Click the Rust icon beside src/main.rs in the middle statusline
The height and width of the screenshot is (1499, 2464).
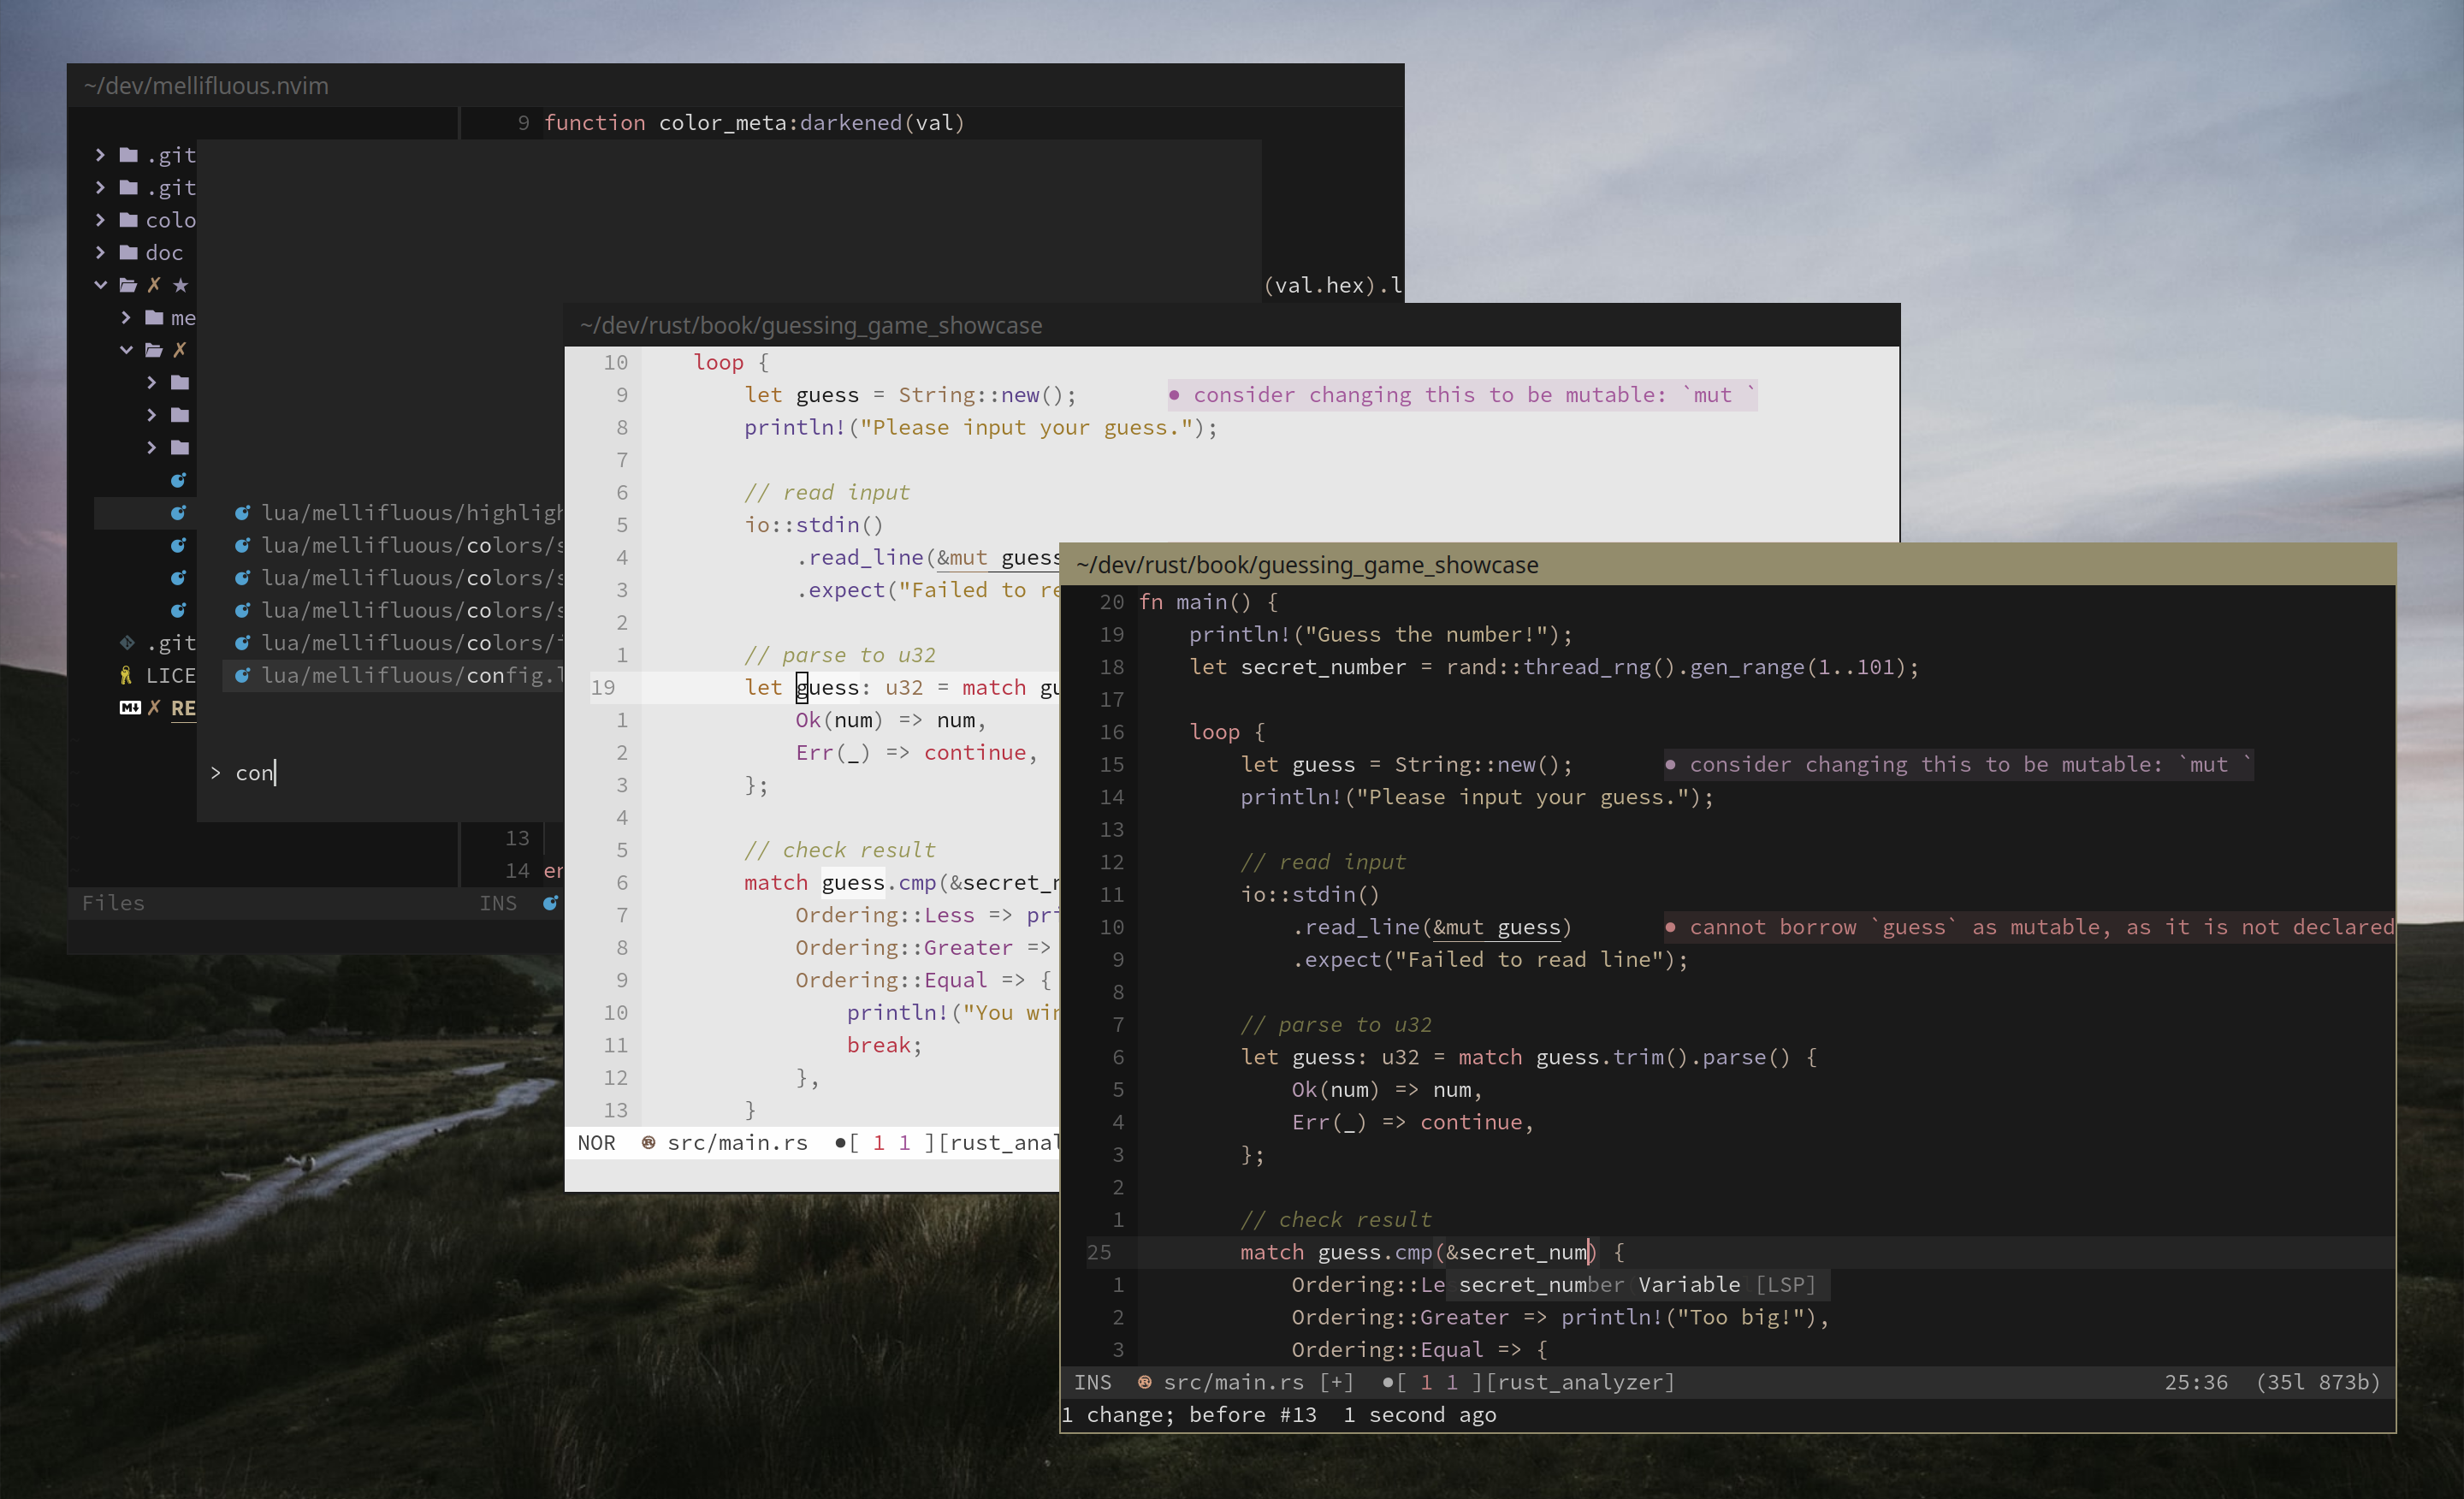pyautogui.click(x=648, y=1142)
